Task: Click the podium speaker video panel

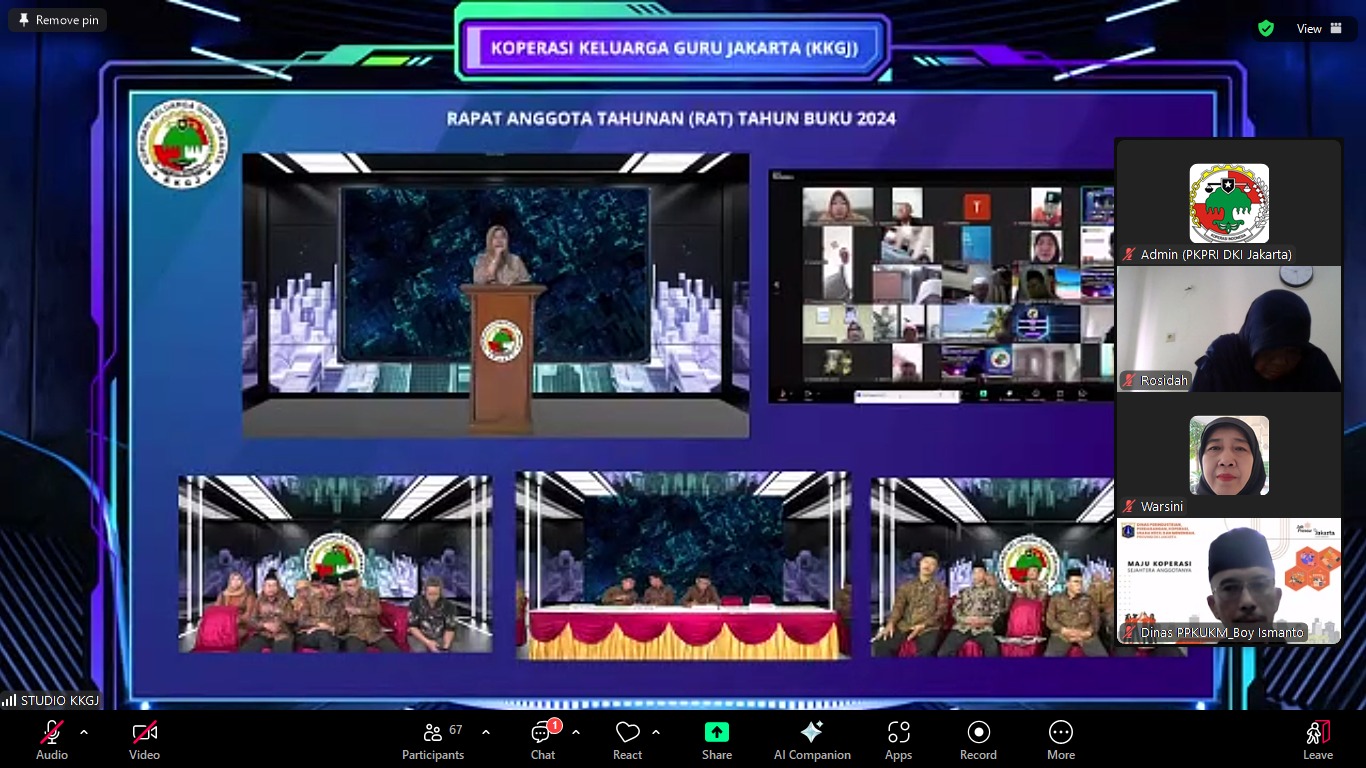Action: pos(496,296)
